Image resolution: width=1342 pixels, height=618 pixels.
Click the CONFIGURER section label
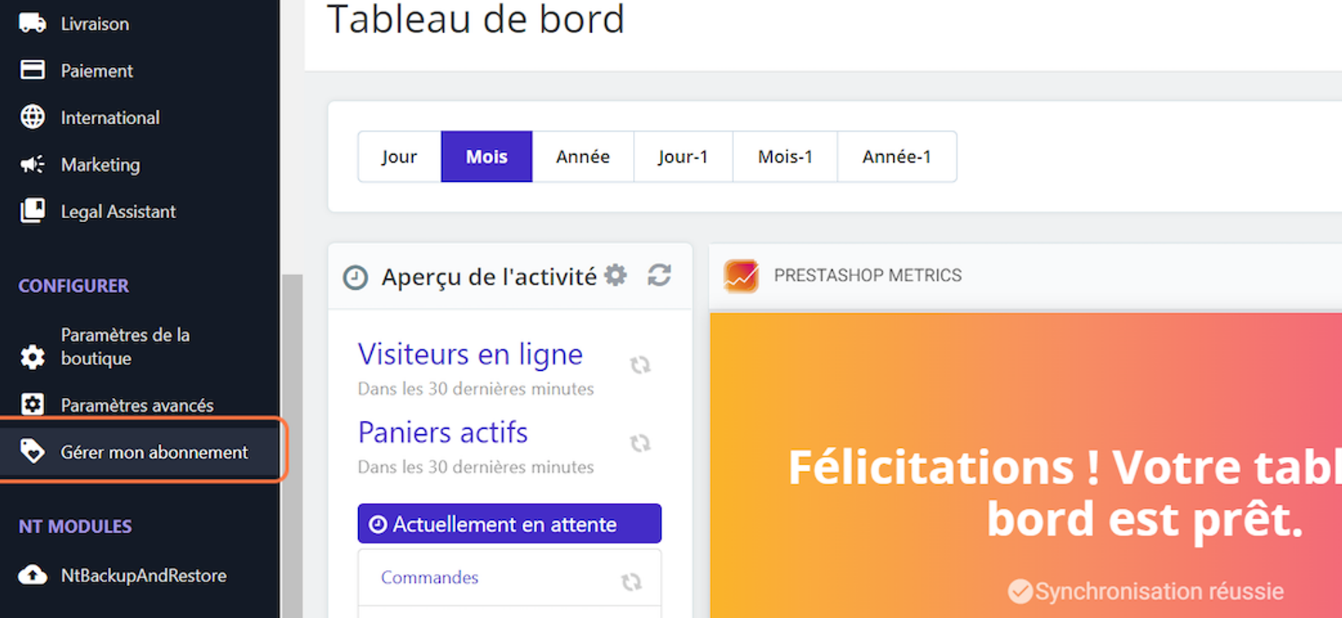pyautogui.click(x=73, y=285)
